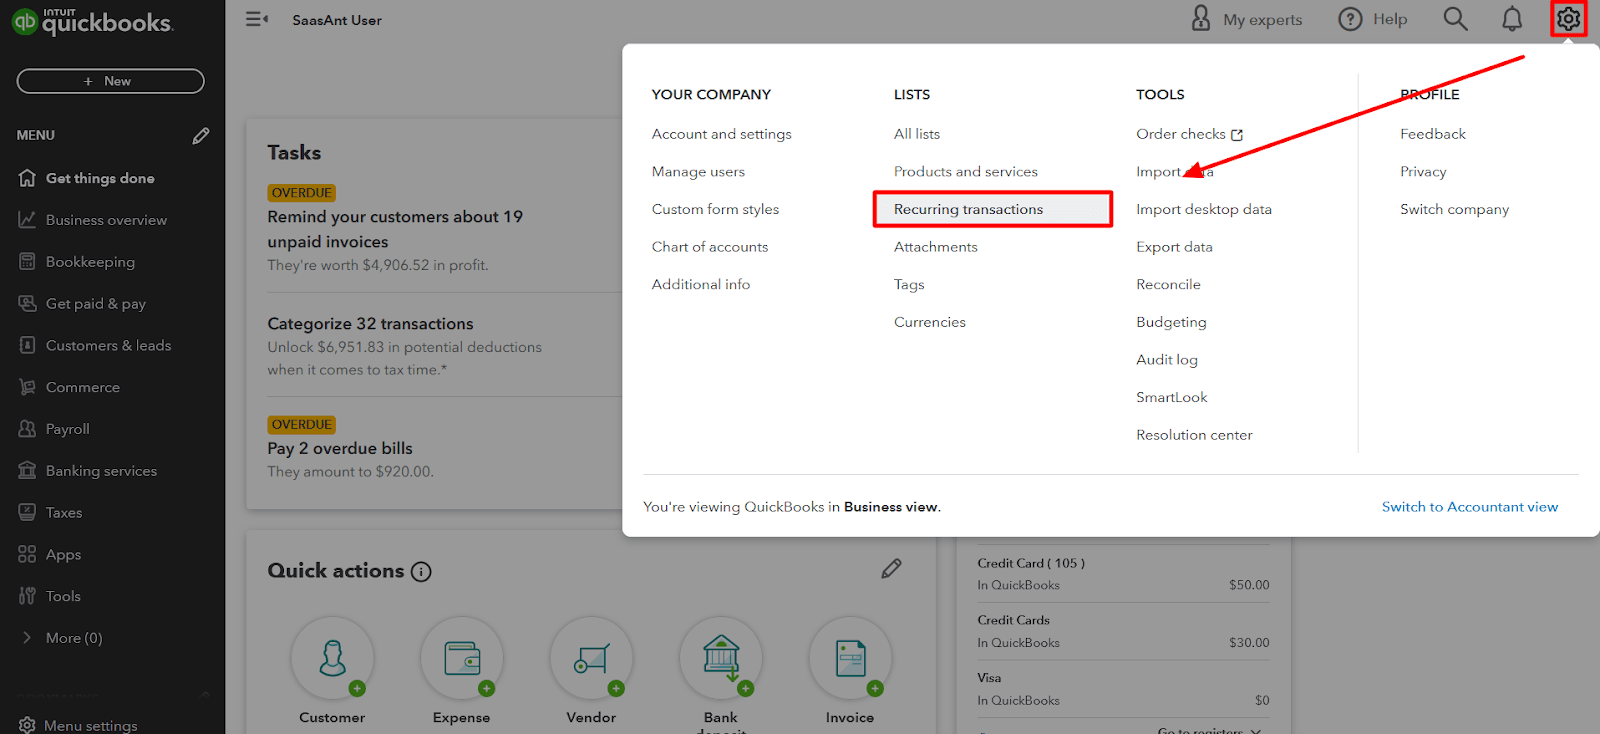
Task: Add a Bank deposit quick action icon
Action: click(x=721, y=658)
